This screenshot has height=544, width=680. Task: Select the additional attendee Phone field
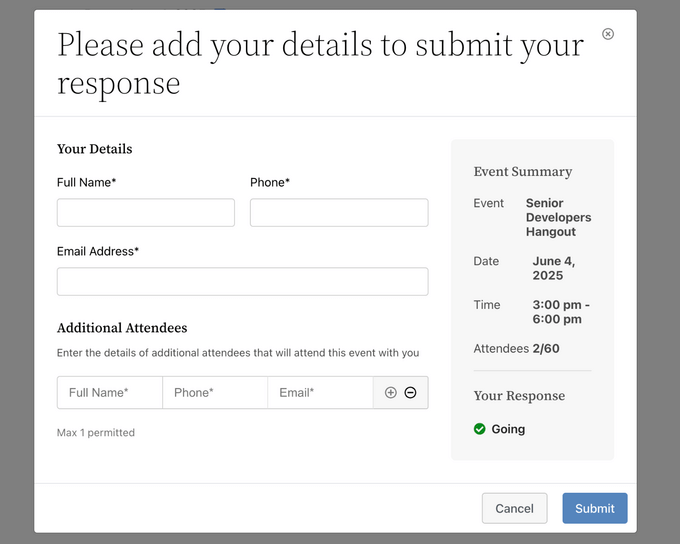[x=215, y=393]
